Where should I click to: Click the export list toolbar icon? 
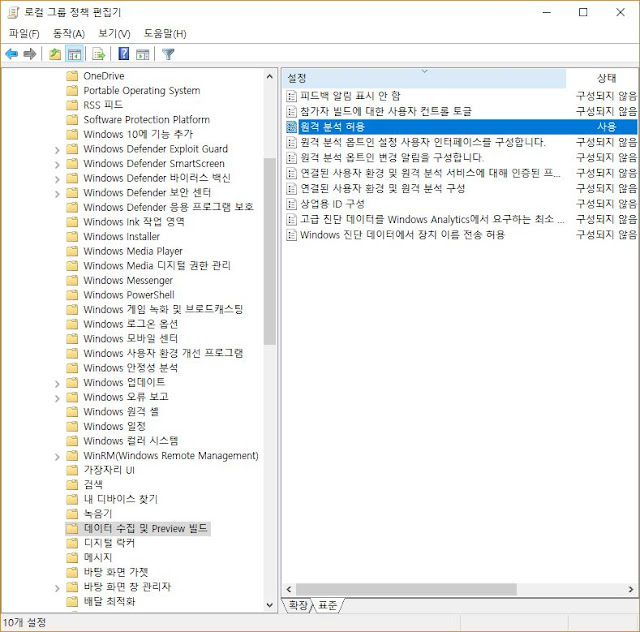pyautogui.click(x=99, y=54)
